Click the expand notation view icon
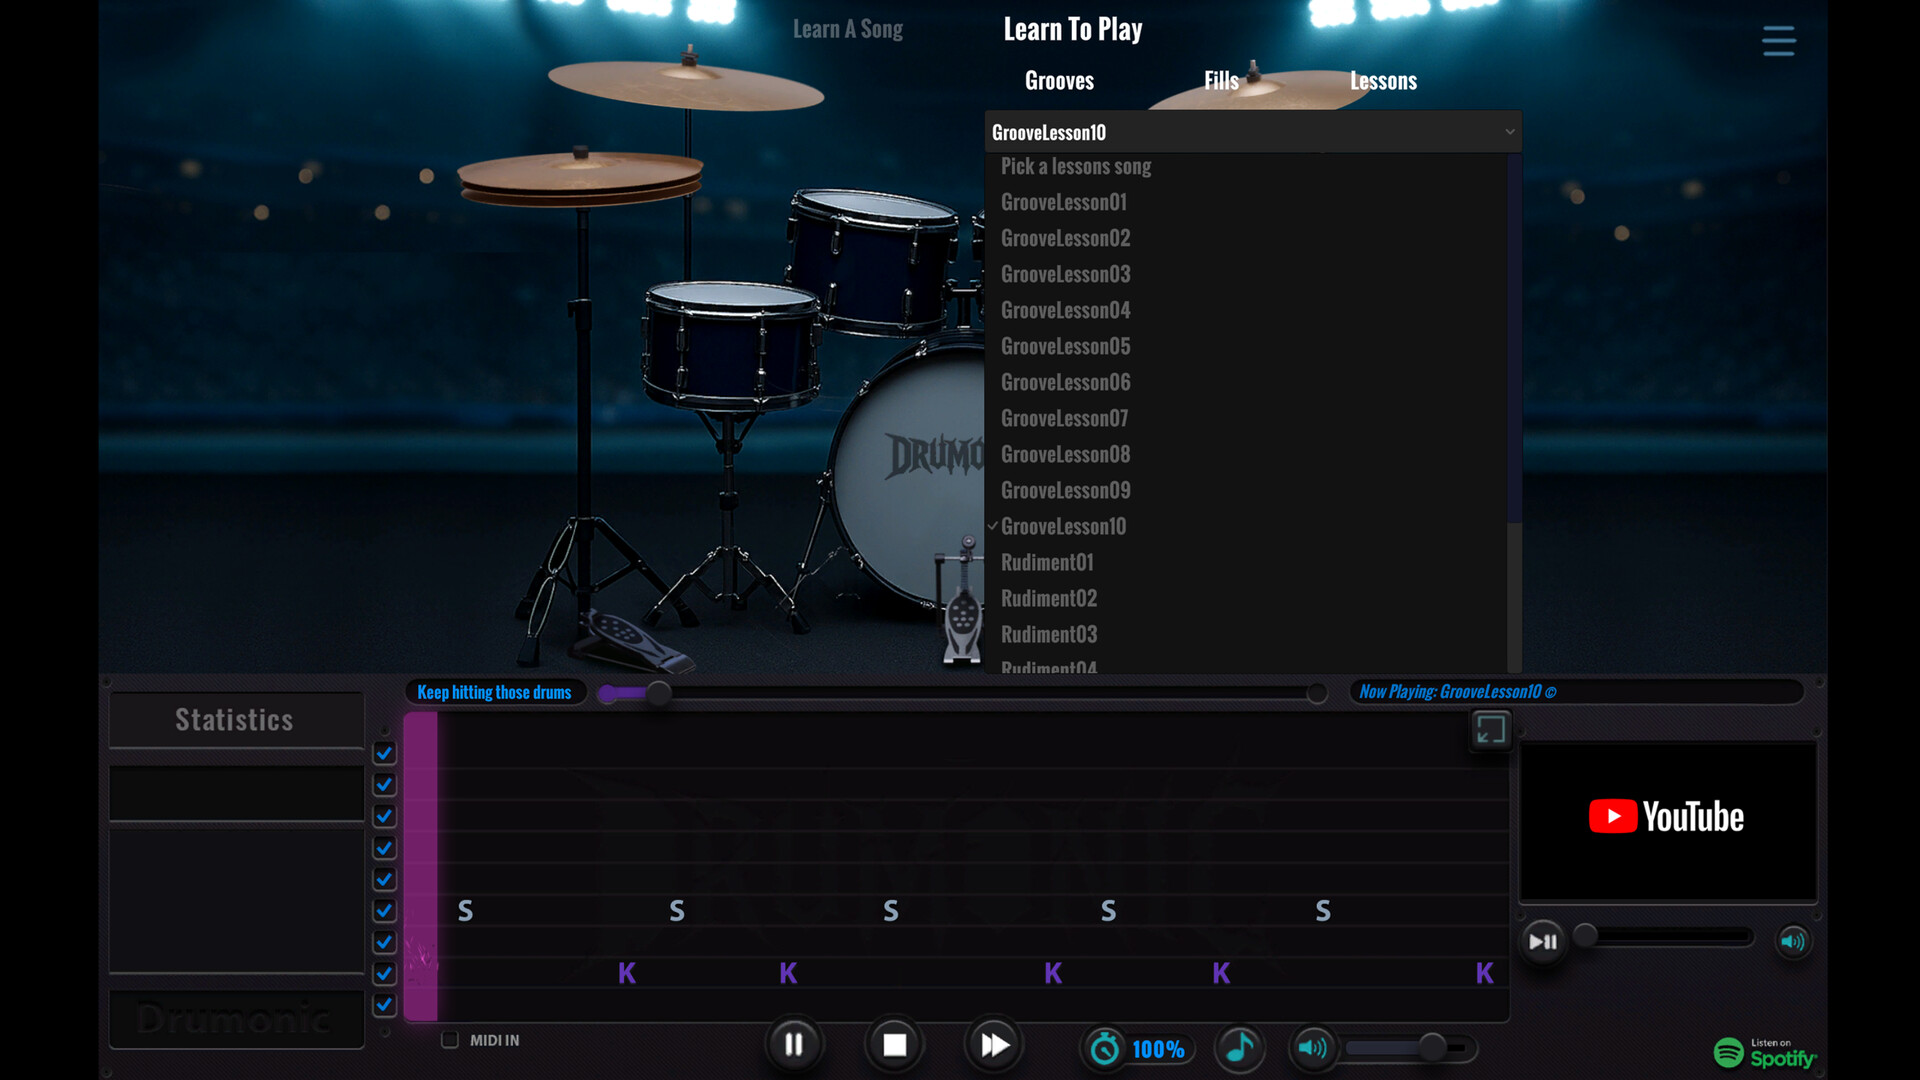This screenshot has height=1080, width=1920. 1490,729
